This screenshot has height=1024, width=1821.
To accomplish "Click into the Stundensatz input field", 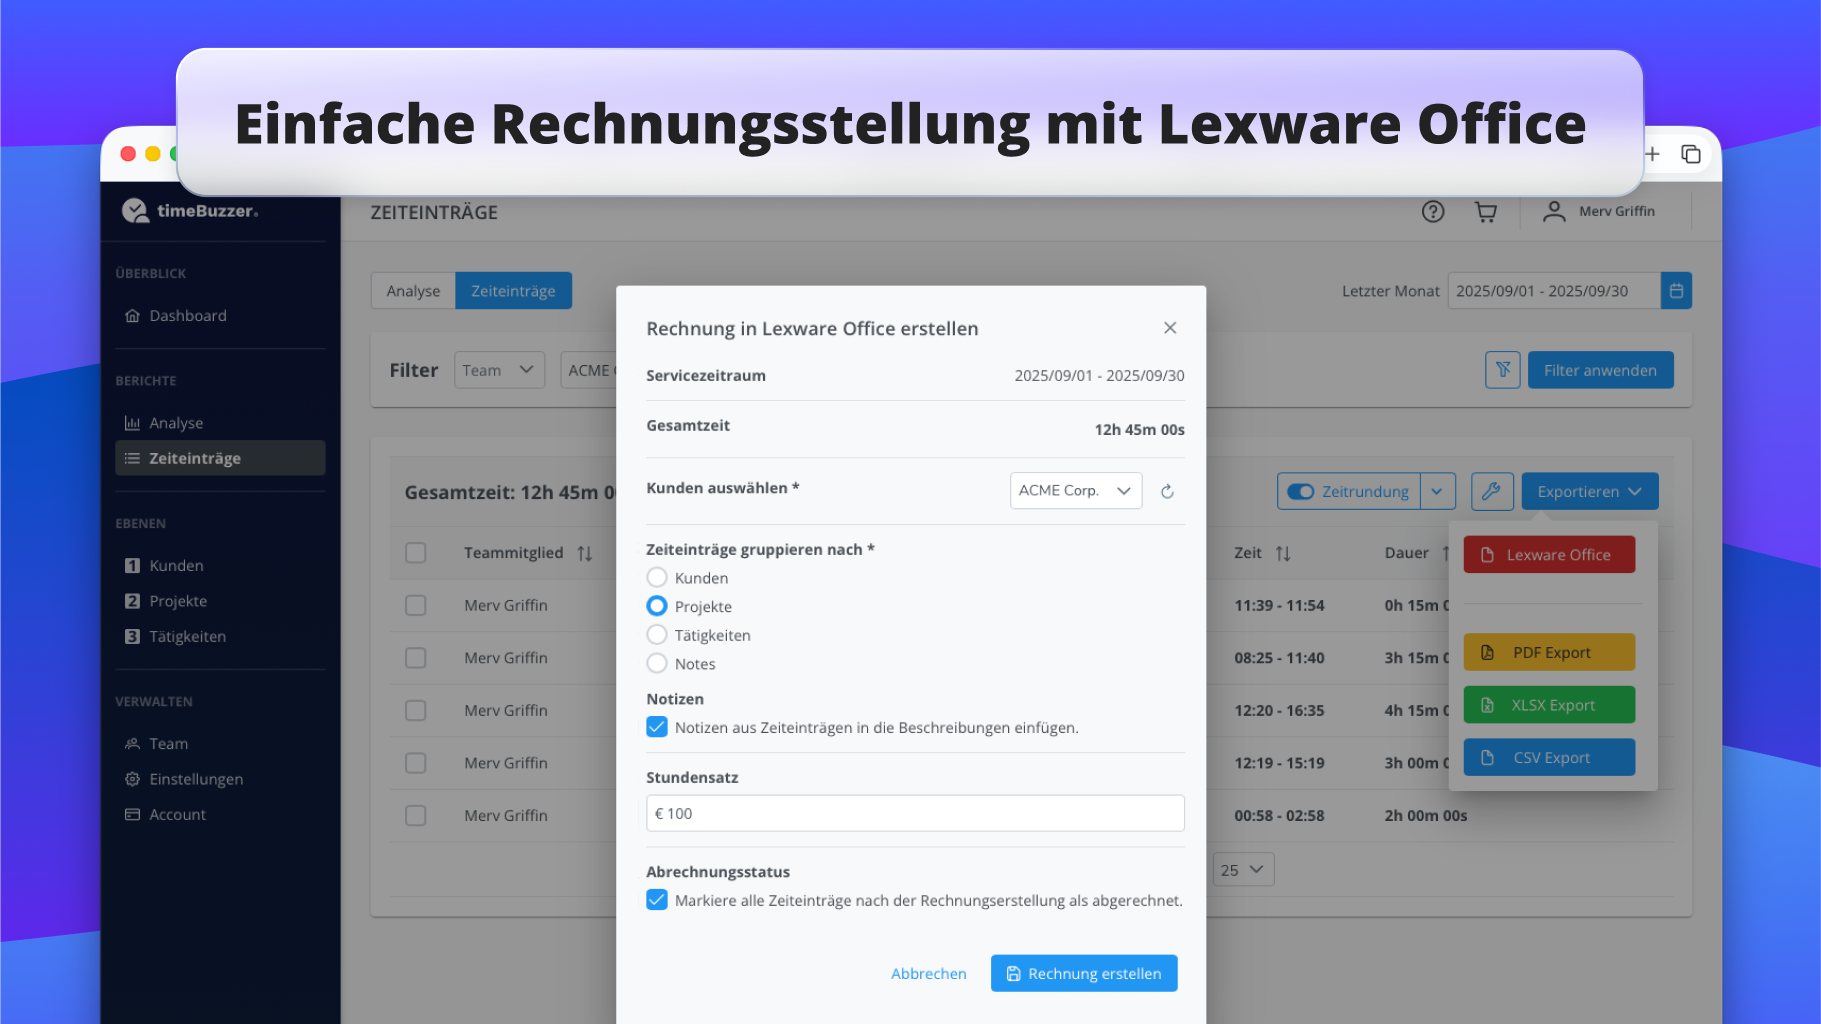I will 915,813.
